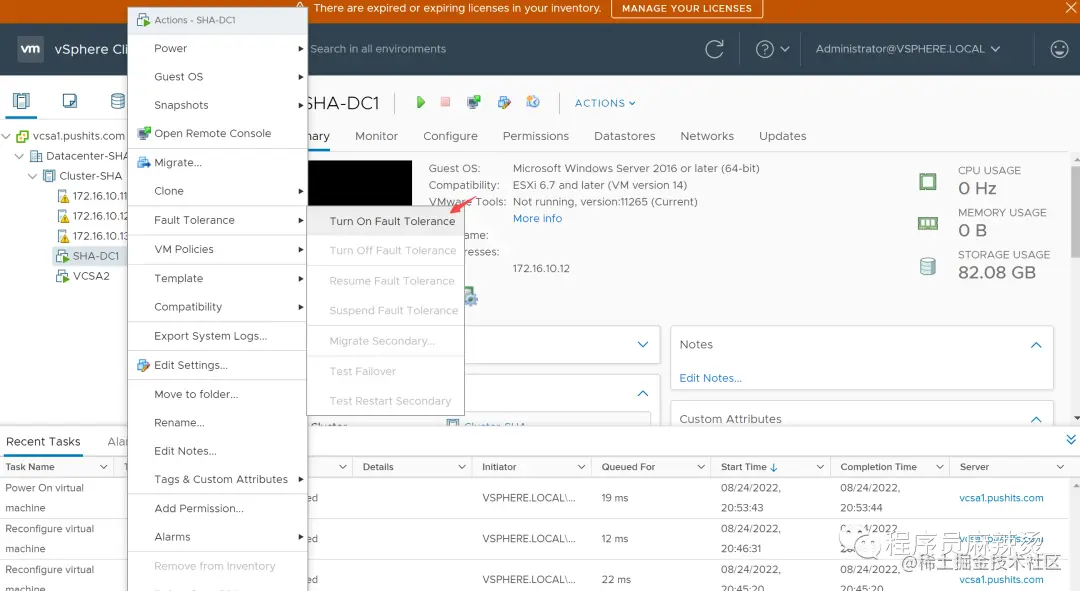1080x591 pixels.
Task: Switch to the Datastores tab
Action: (x=625, y=136)
